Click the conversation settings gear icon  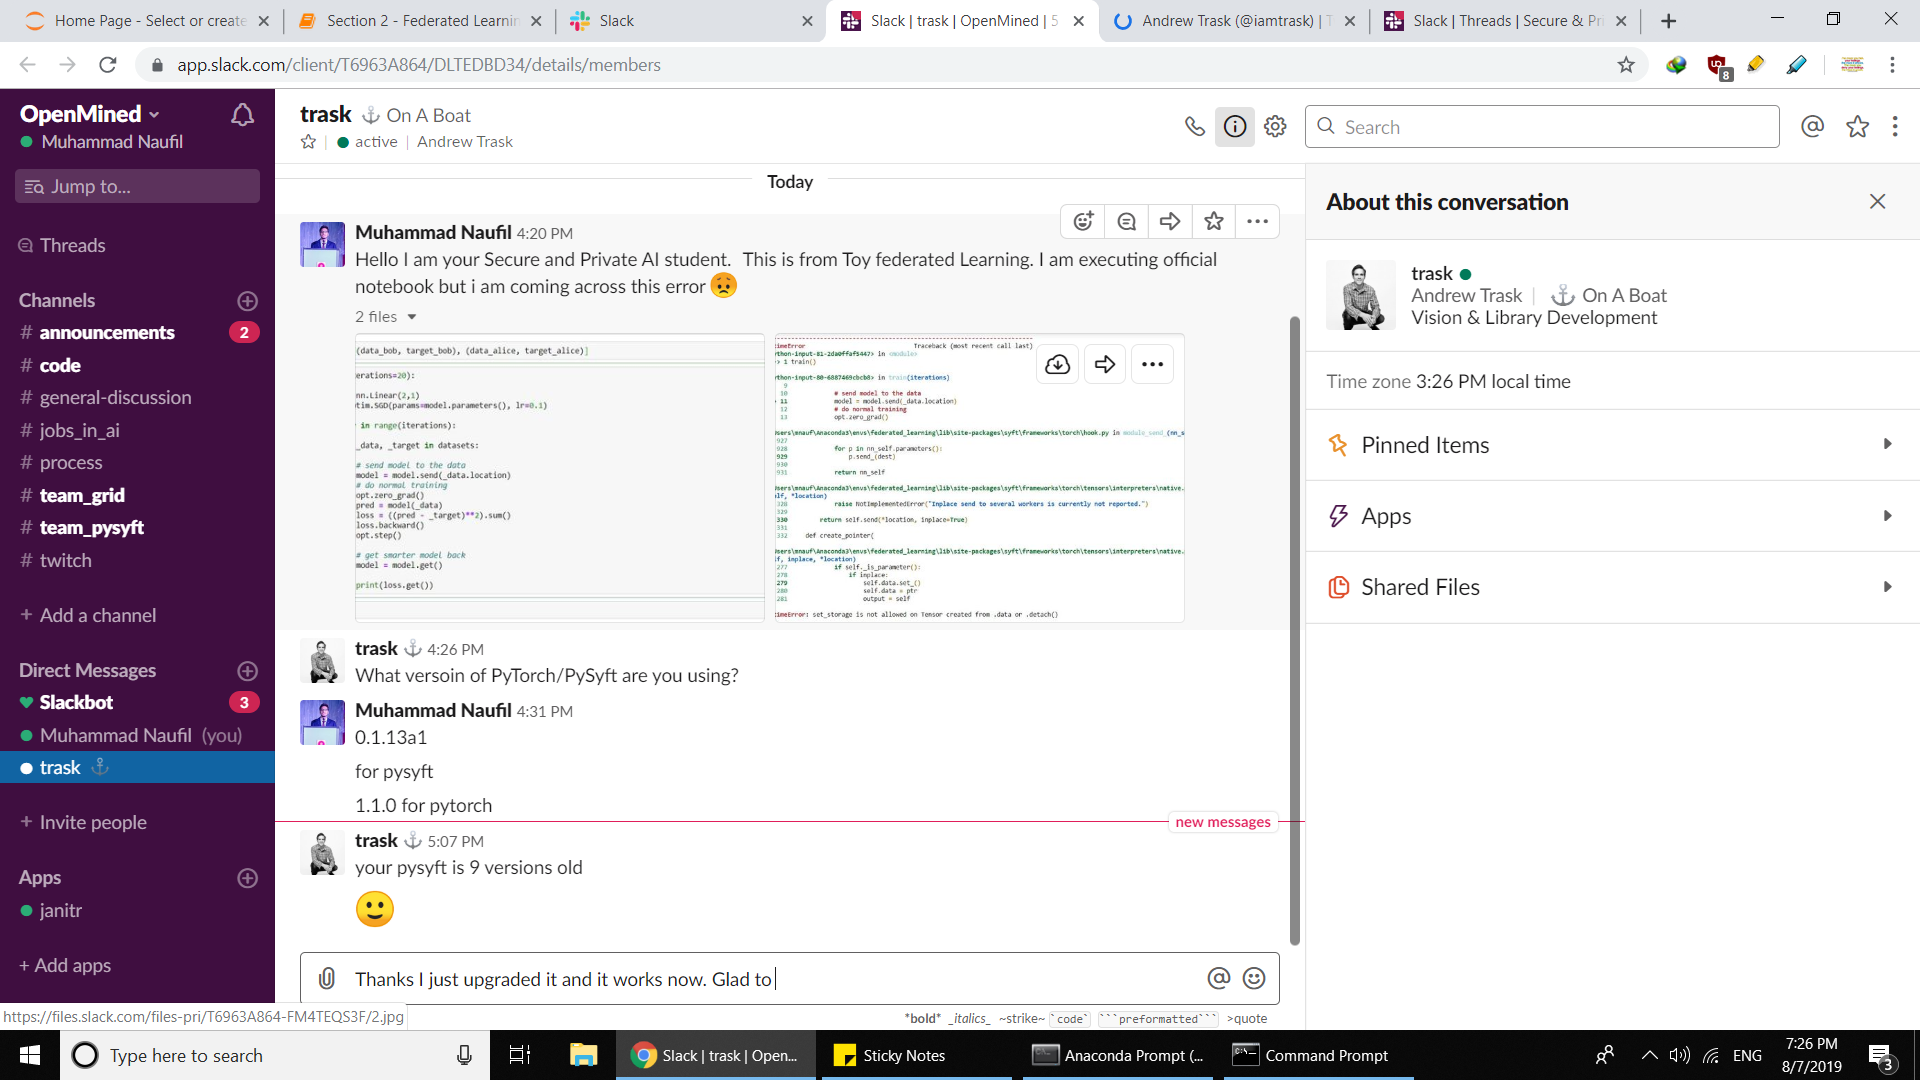[1275, 126]
